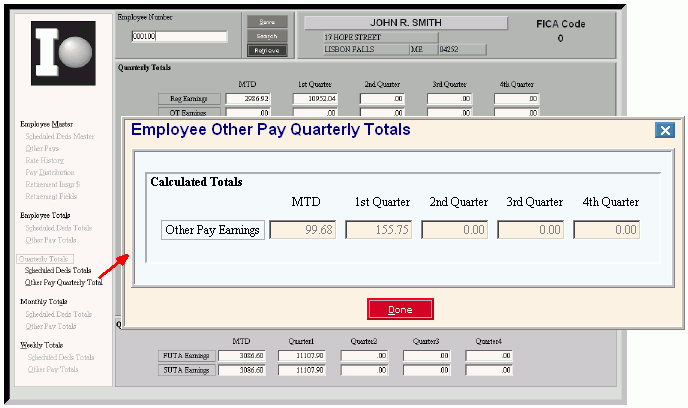Close the Employee Other Pay Quarterly Totals dialog
Viewport: 688px width, 408px height.
click(x=664, y=130)
